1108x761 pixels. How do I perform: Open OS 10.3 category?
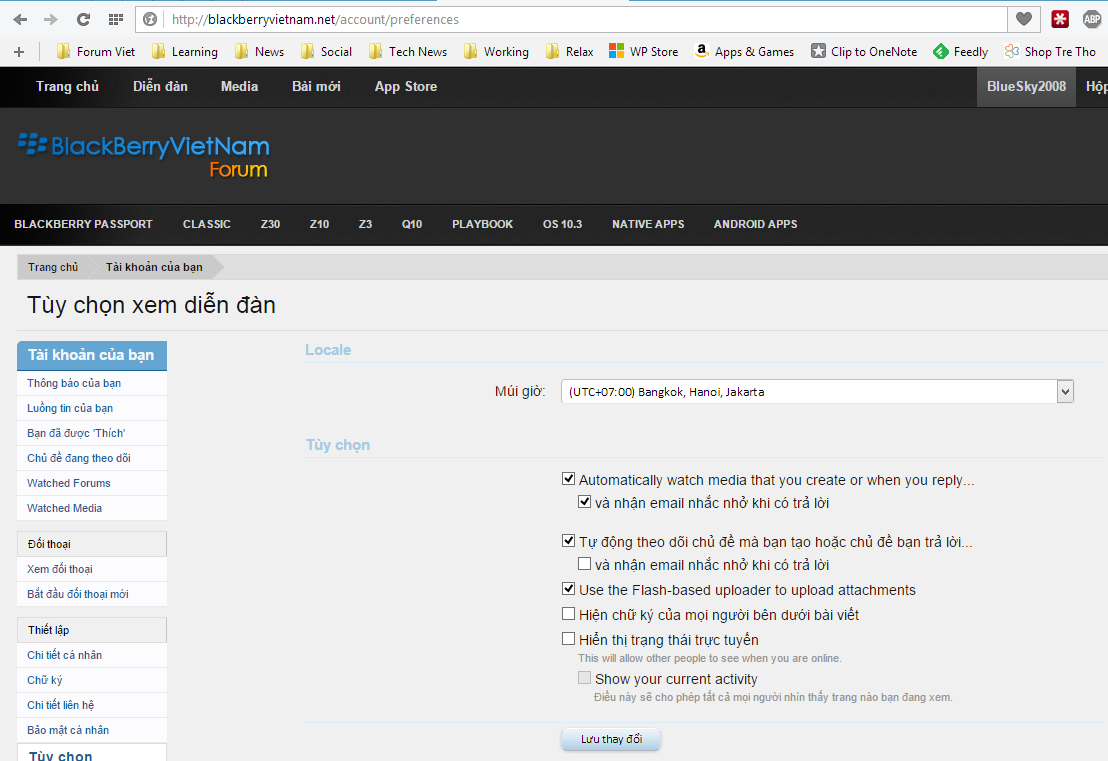coord(562,224)
